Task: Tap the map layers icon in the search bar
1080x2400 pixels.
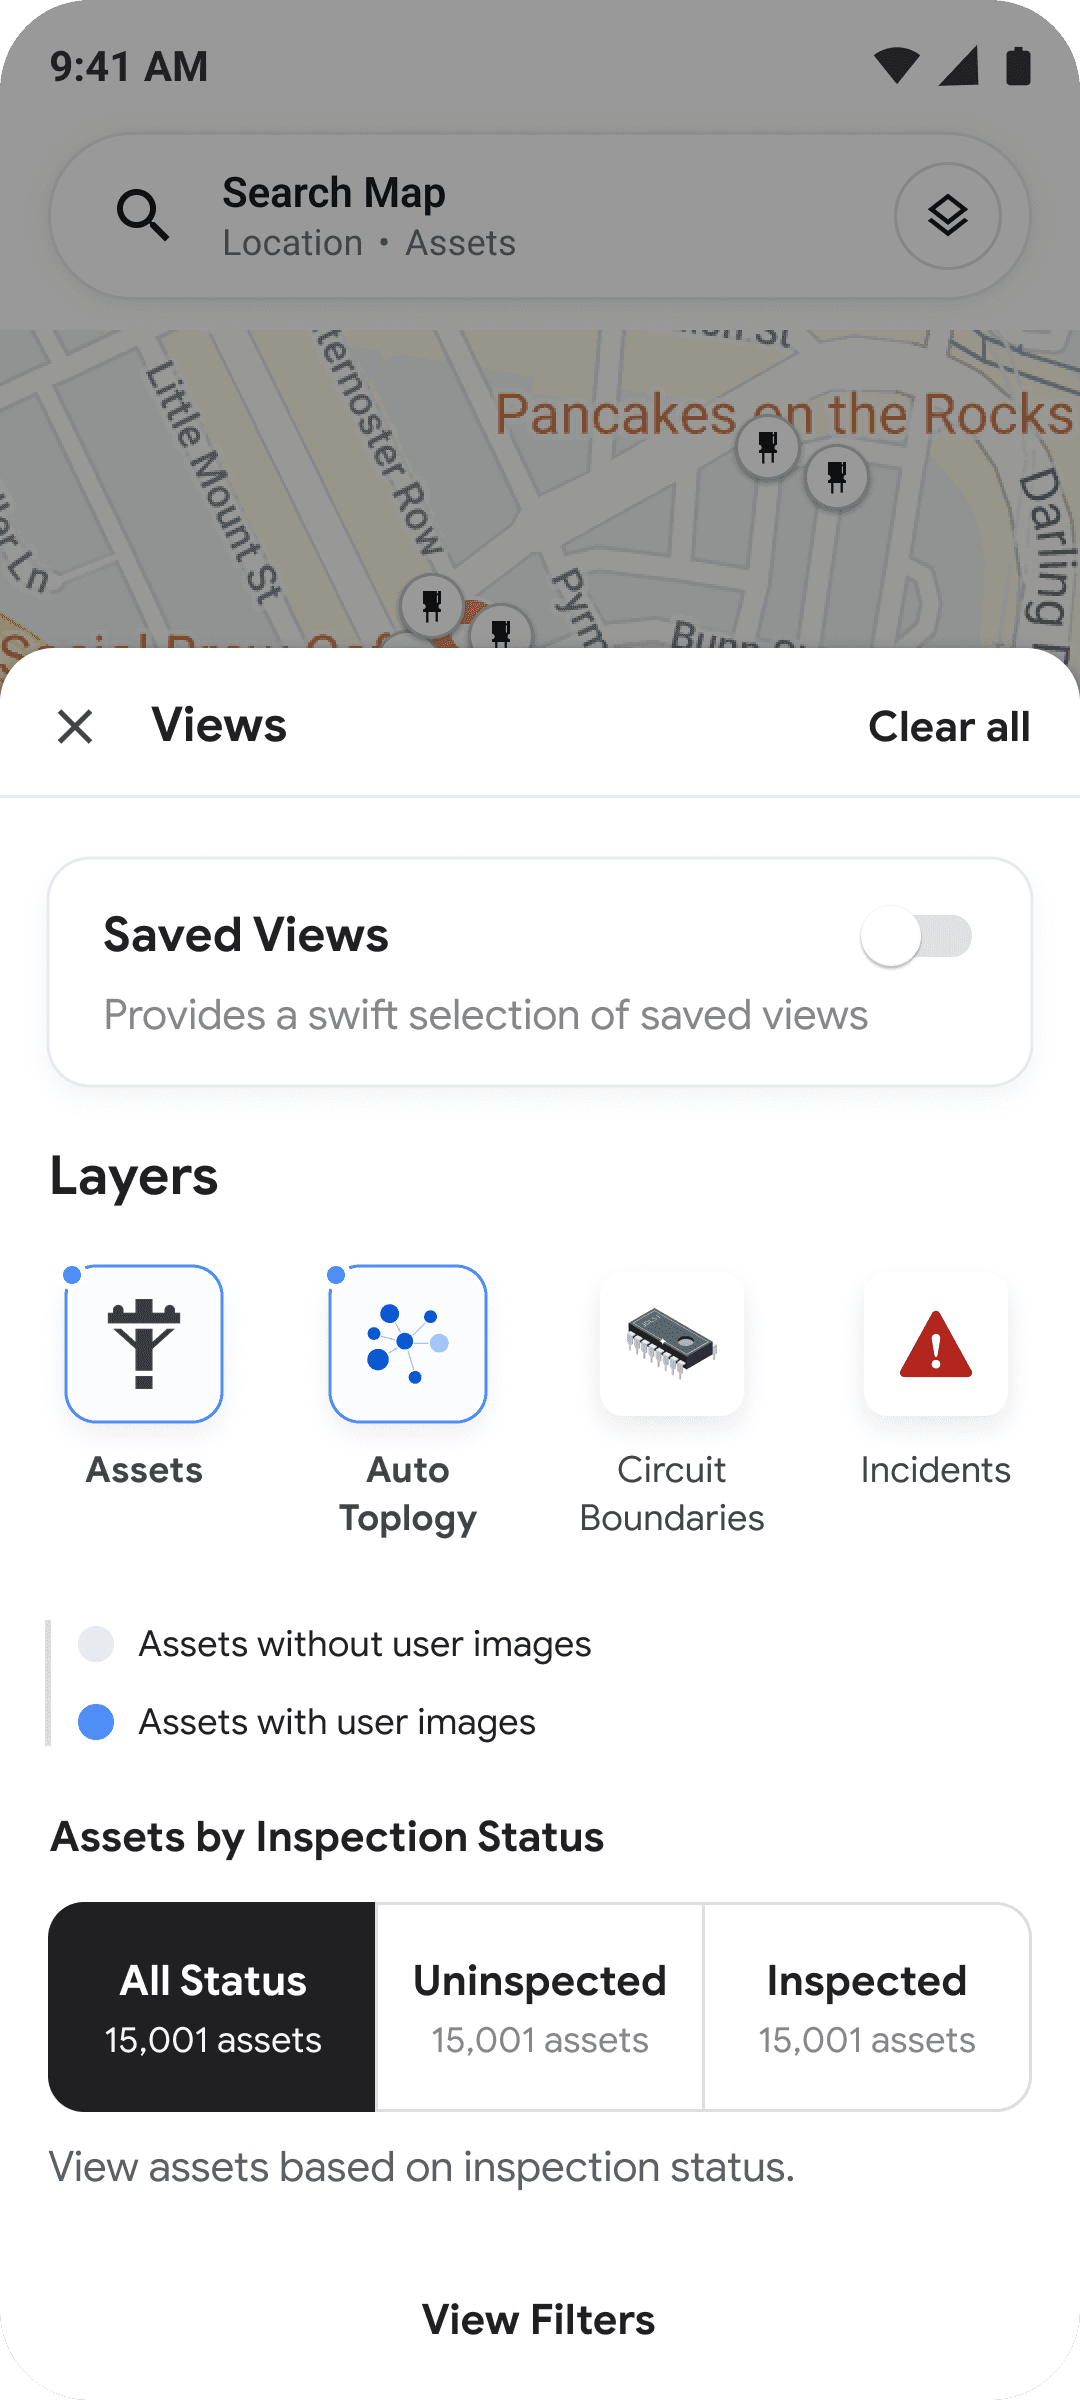Action: (x=947, y=216)
